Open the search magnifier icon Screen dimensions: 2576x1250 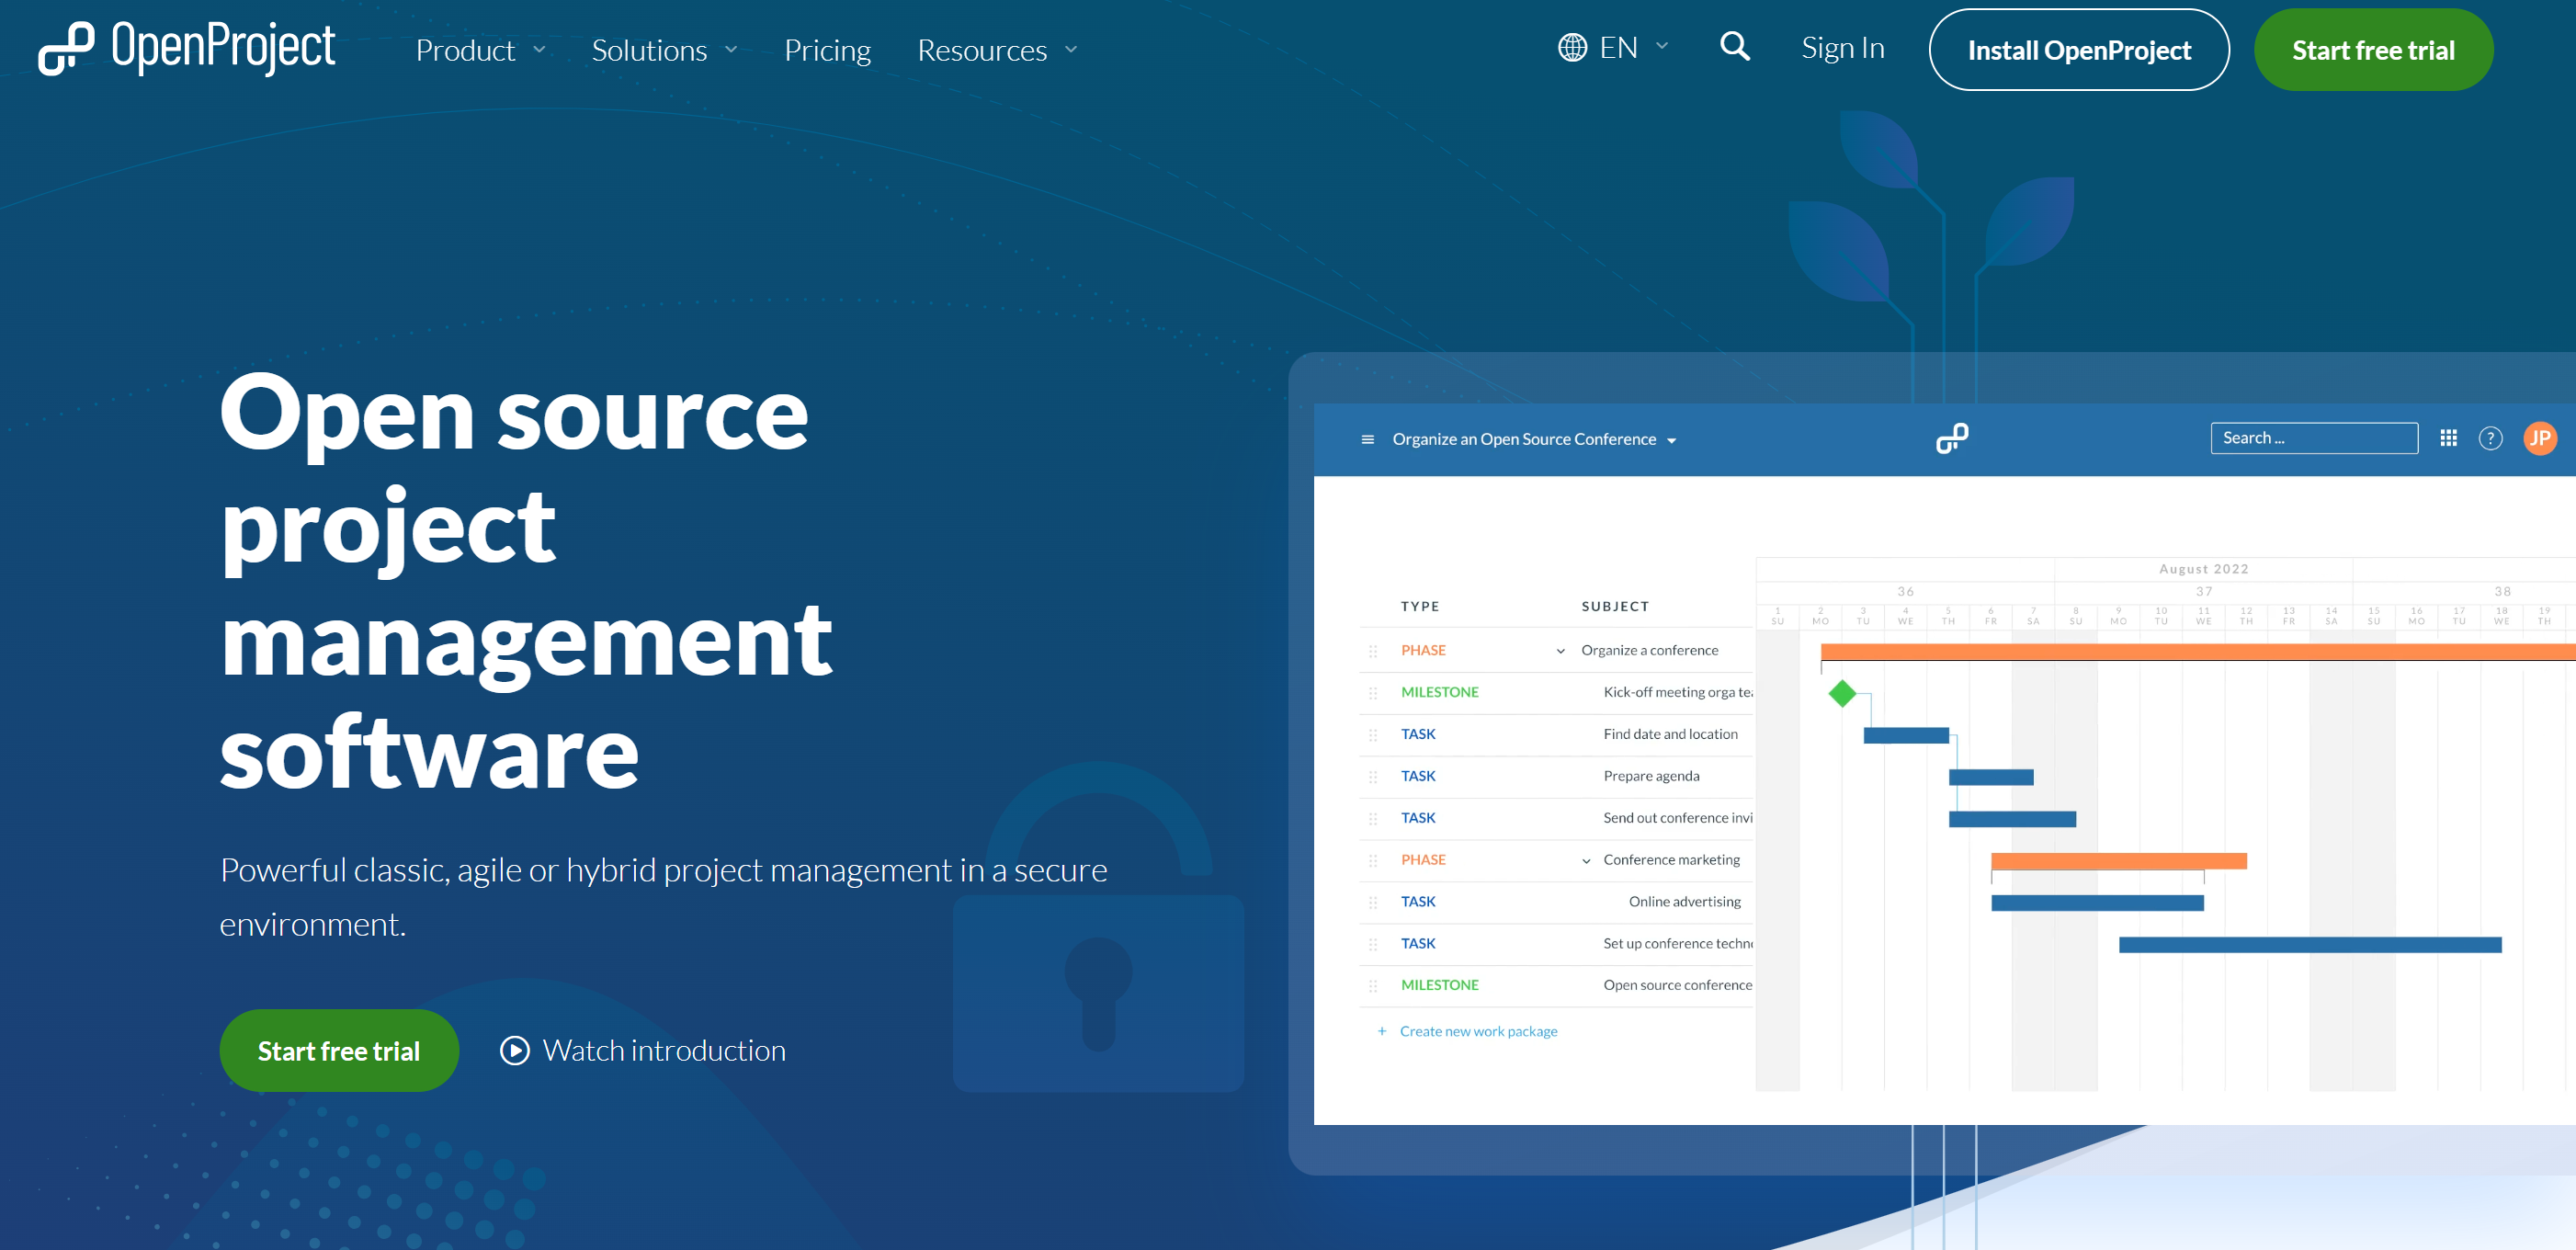pos(1735,46)
